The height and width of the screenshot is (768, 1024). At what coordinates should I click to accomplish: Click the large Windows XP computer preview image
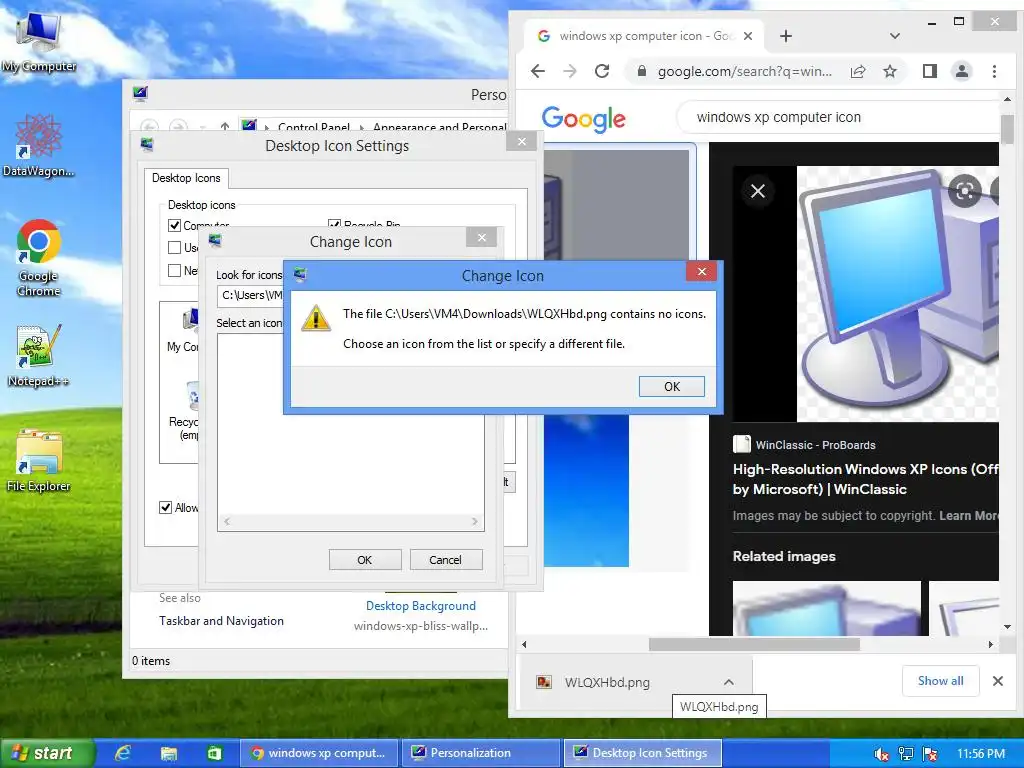click(897, 294)
